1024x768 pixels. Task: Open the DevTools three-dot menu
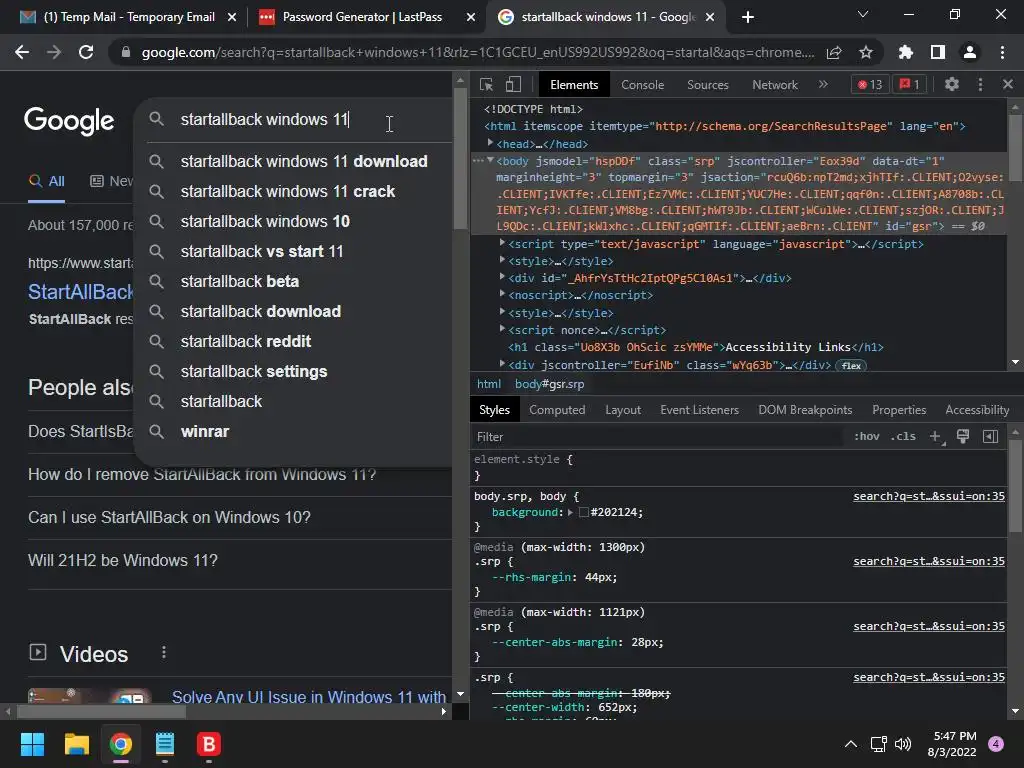[x=980, y=84]
